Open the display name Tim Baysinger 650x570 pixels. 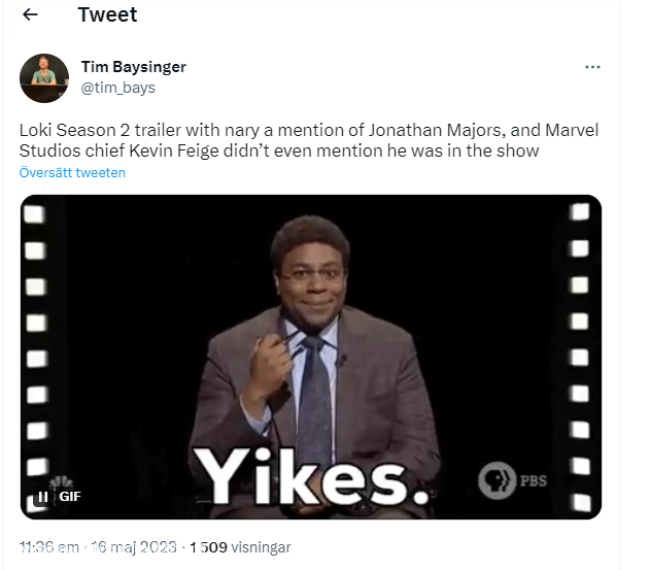133,67
